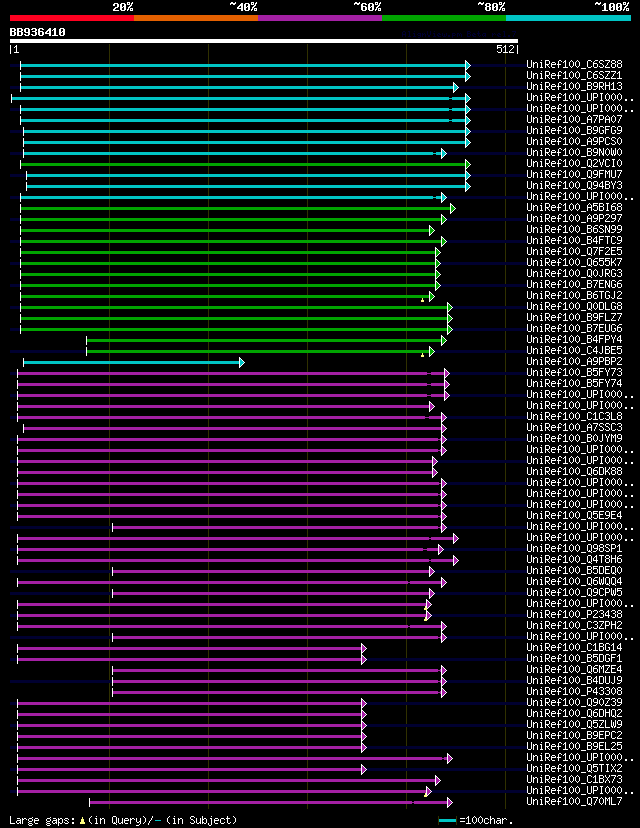Select the UniRef100_A9P297 label
This screenshot has width=640, height=828.
click(574, 219)
